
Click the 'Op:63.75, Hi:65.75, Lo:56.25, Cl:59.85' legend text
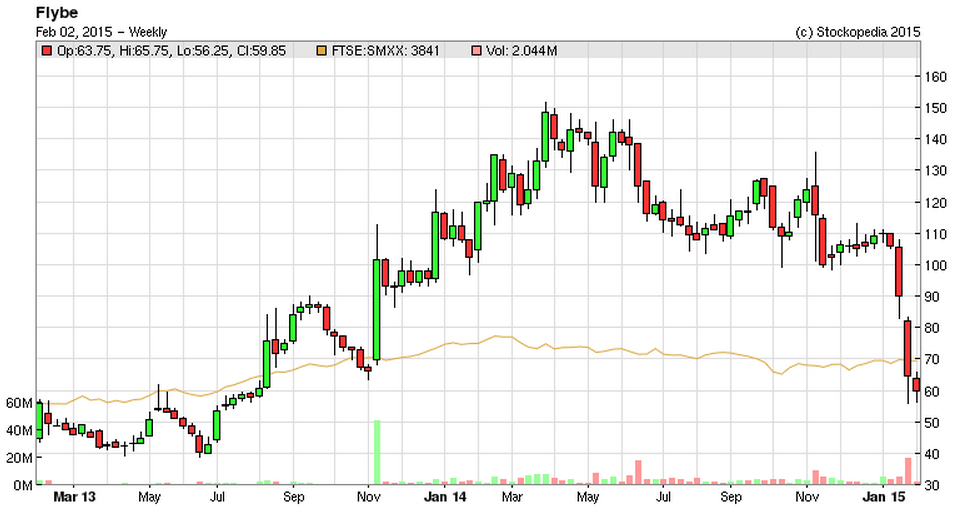(171, 51)
